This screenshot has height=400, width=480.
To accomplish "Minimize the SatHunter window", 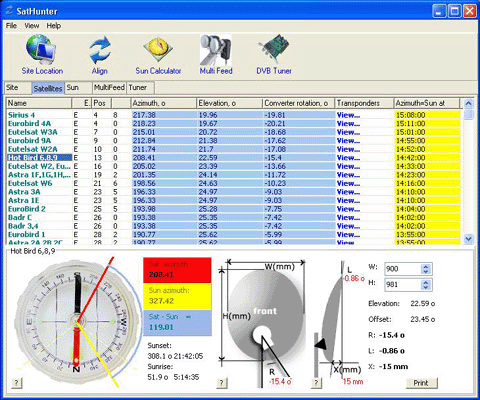I will (439, 11).
